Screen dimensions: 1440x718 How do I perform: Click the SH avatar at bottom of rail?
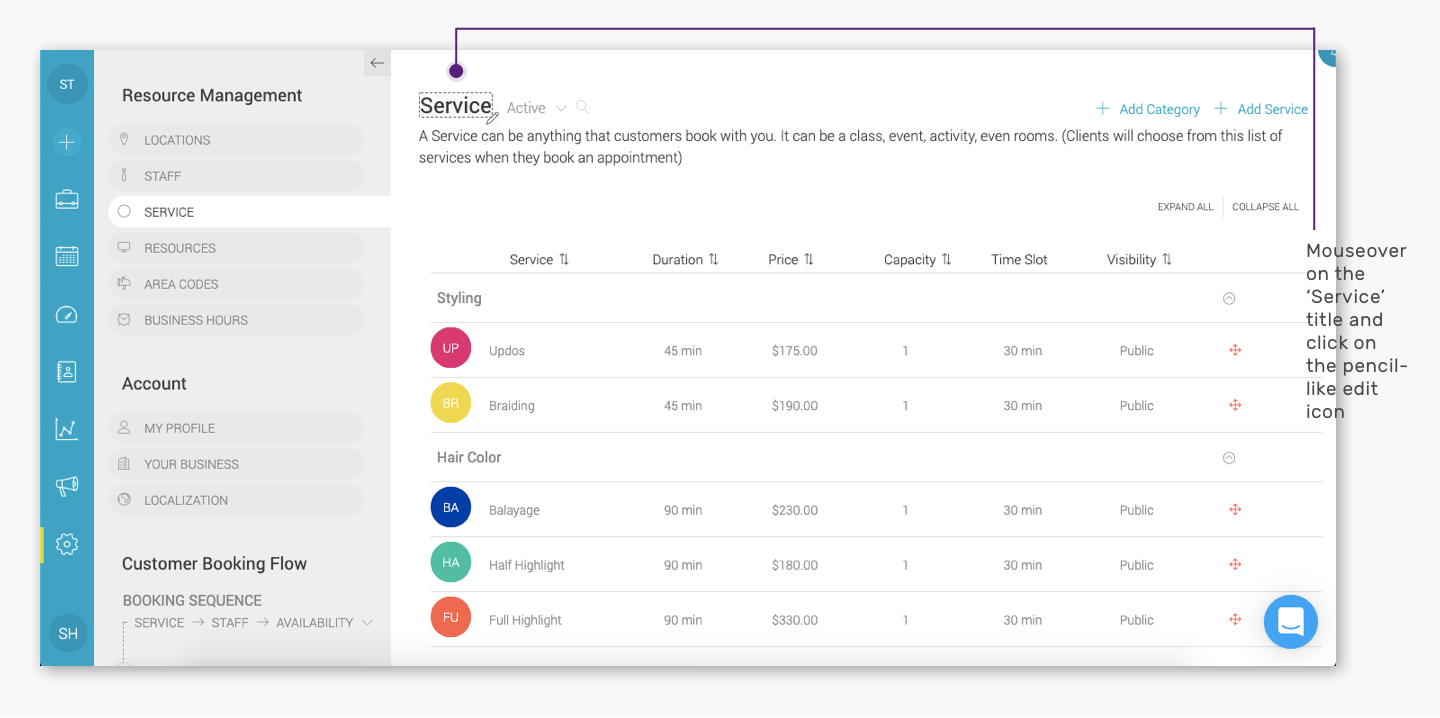tap(68, 633)
